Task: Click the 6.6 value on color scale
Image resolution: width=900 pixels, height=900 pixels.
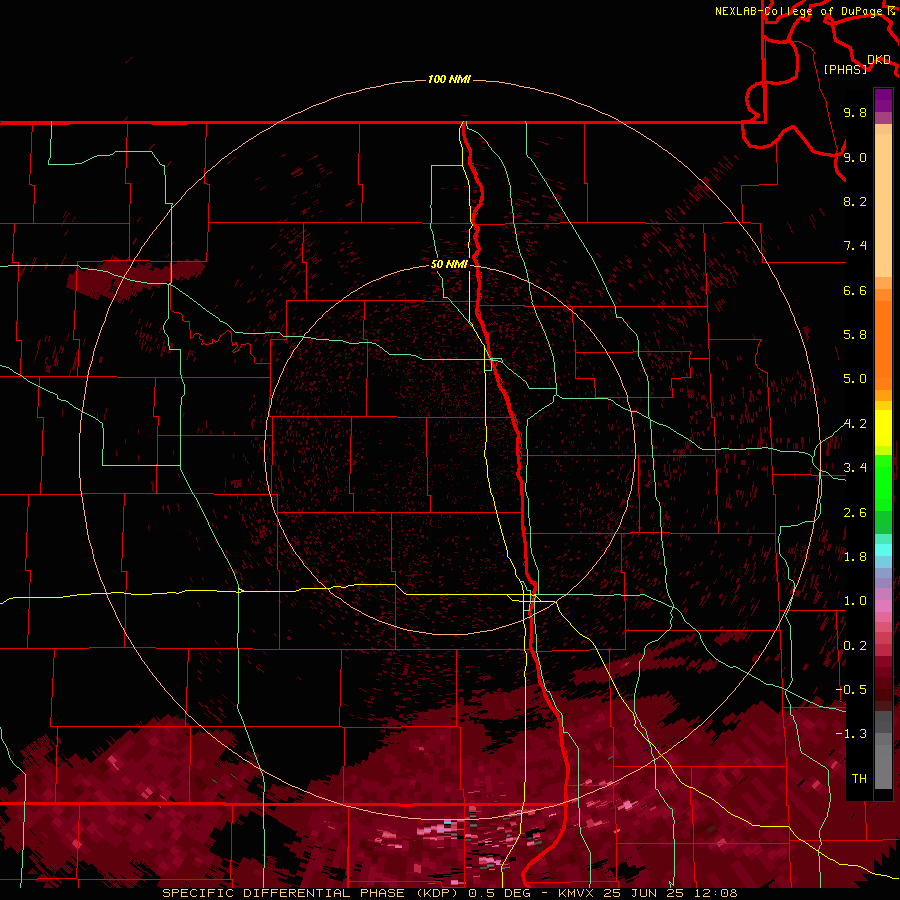Action: point(855,290)
